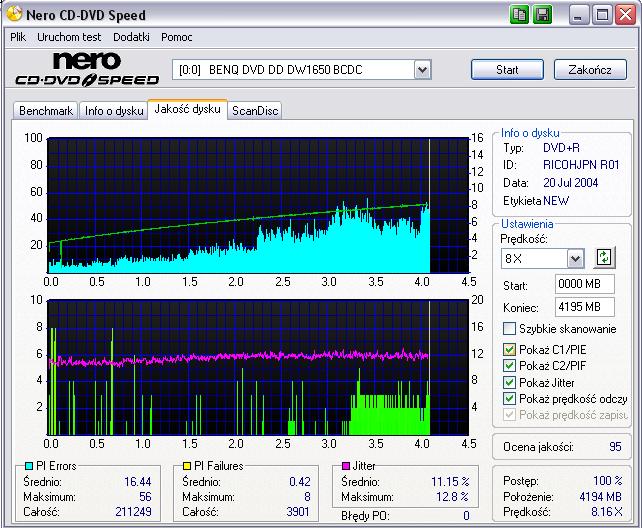This screenshot has height=528, width=642.
Task: Click the refresh icon beside speed dropdown
Action: [x=603, y=257]
